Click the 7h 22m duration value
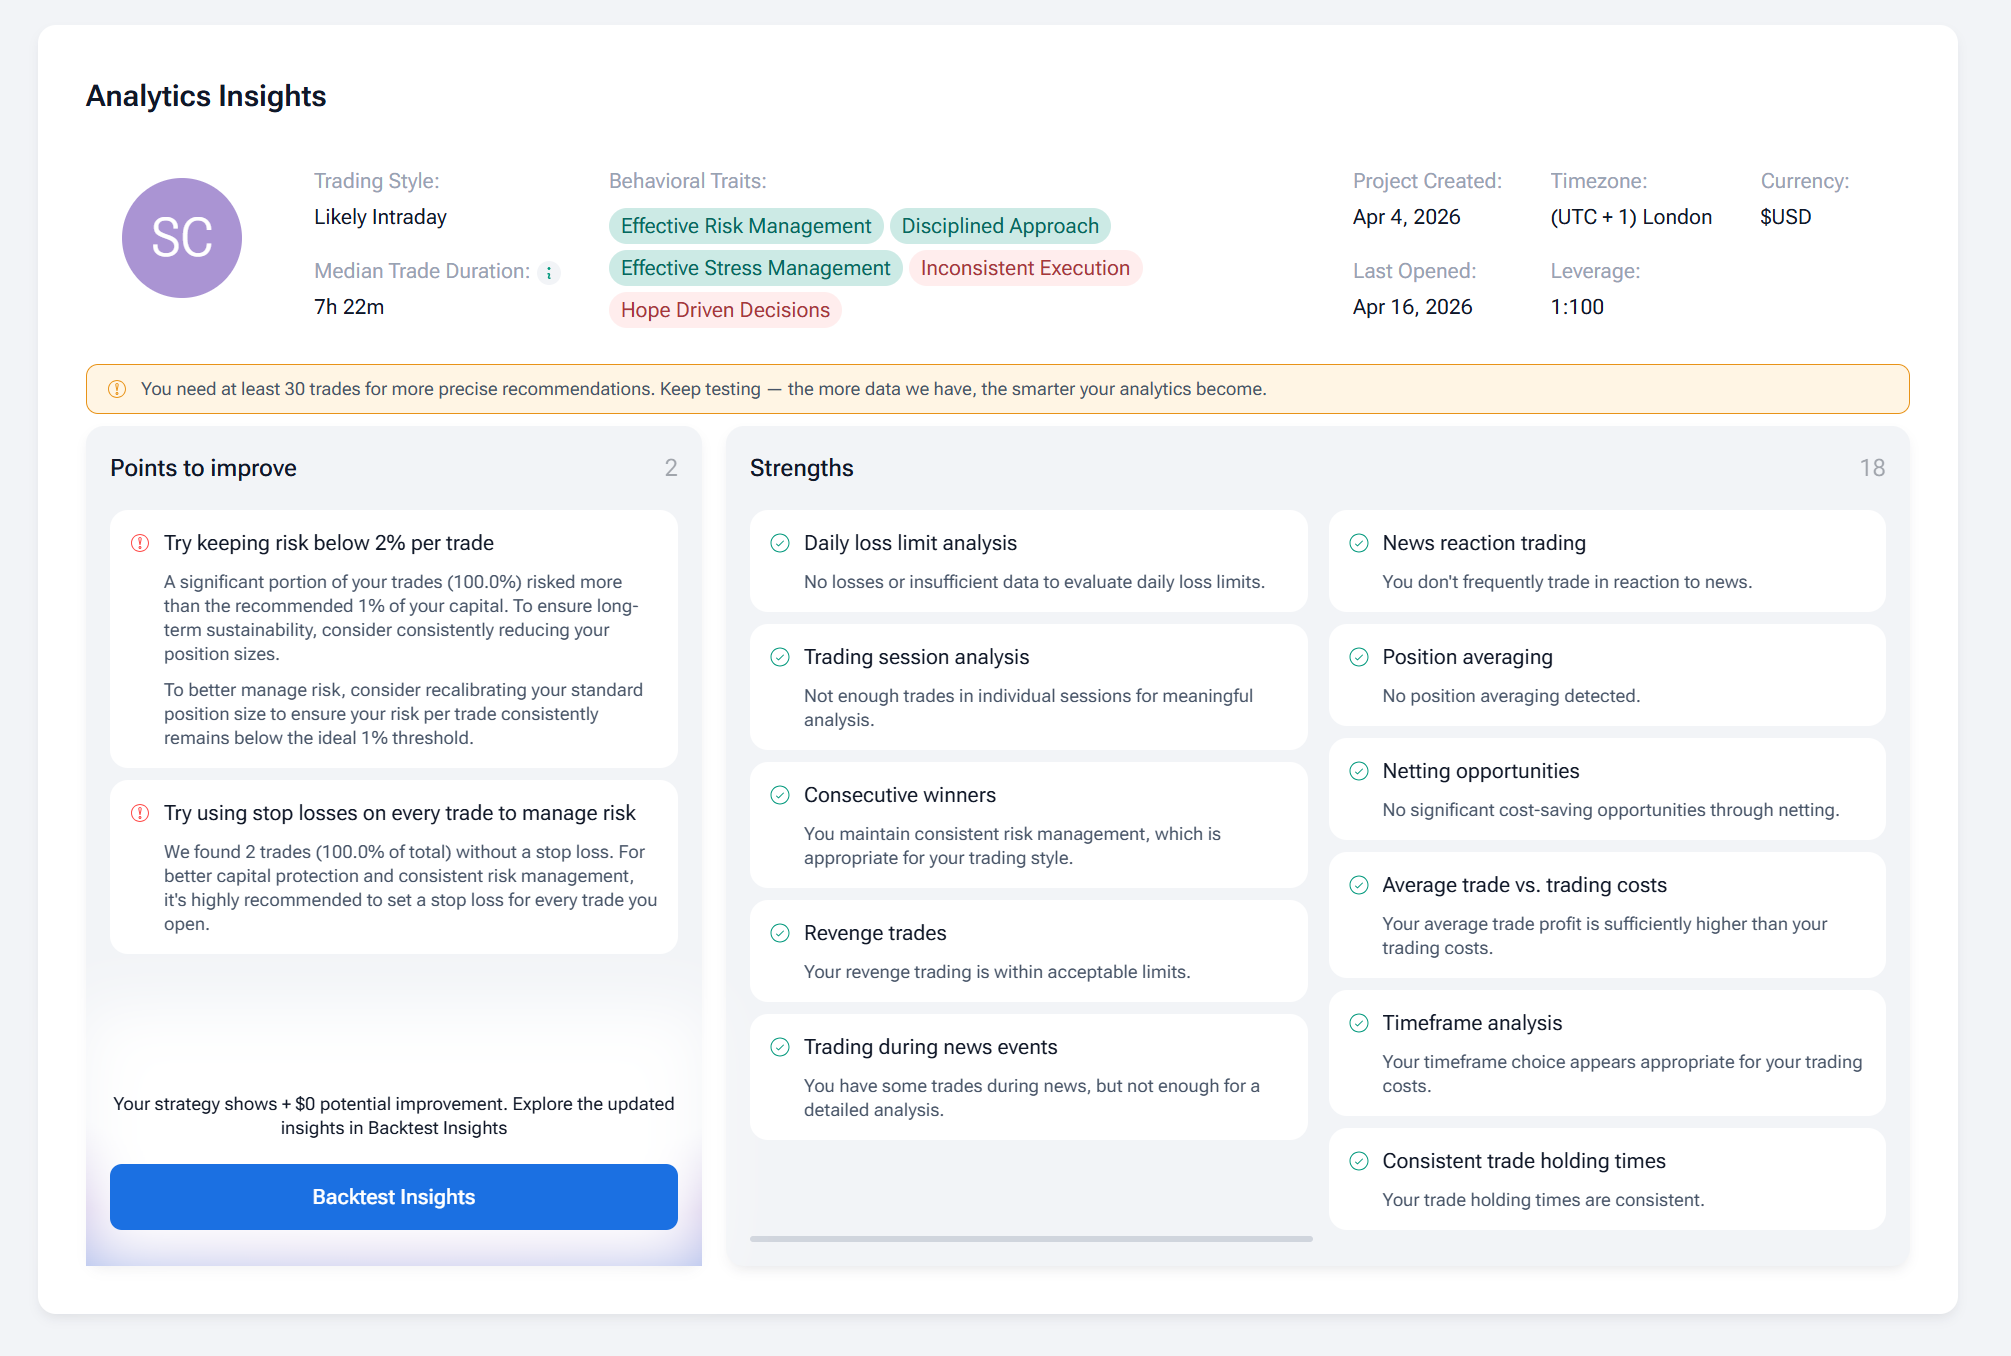Image resolution: width=2011 pixels, height=1356 pixels. pos(349,307)
